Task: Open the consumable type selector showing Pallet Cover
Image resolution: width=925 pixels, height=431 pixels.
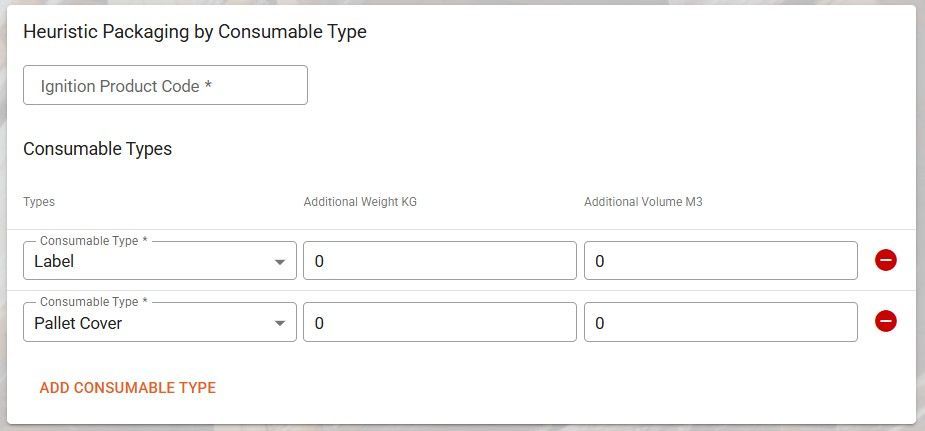Action: pyautogui.click(x=150, y=323)
